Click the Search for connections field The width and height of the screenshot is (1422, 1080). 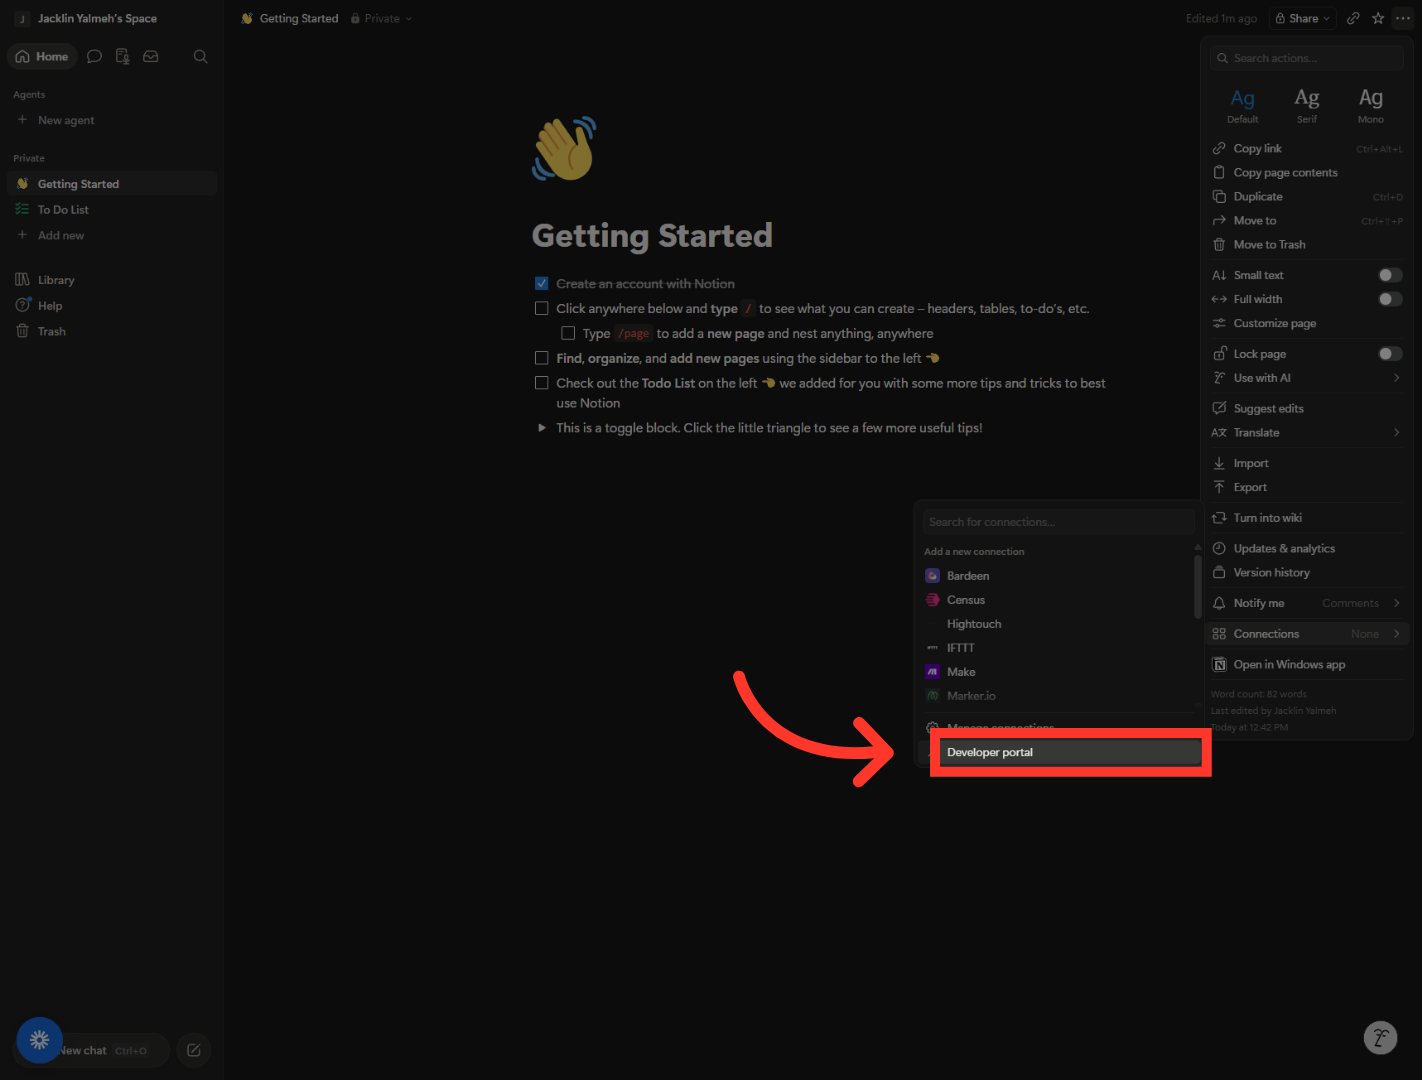coord(1059,522)
